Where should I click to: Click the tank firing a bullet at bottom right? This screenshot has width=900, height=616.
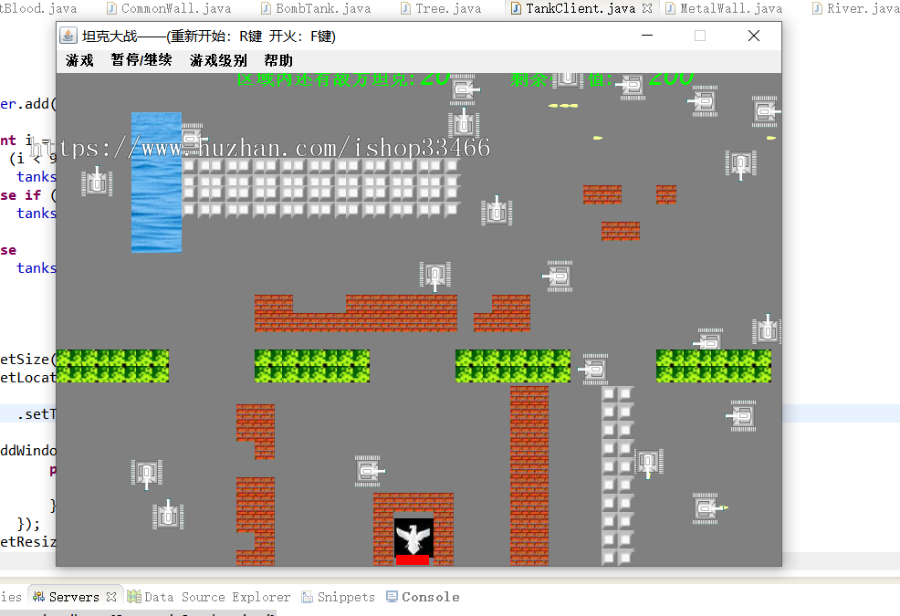[x=708, y=508]
